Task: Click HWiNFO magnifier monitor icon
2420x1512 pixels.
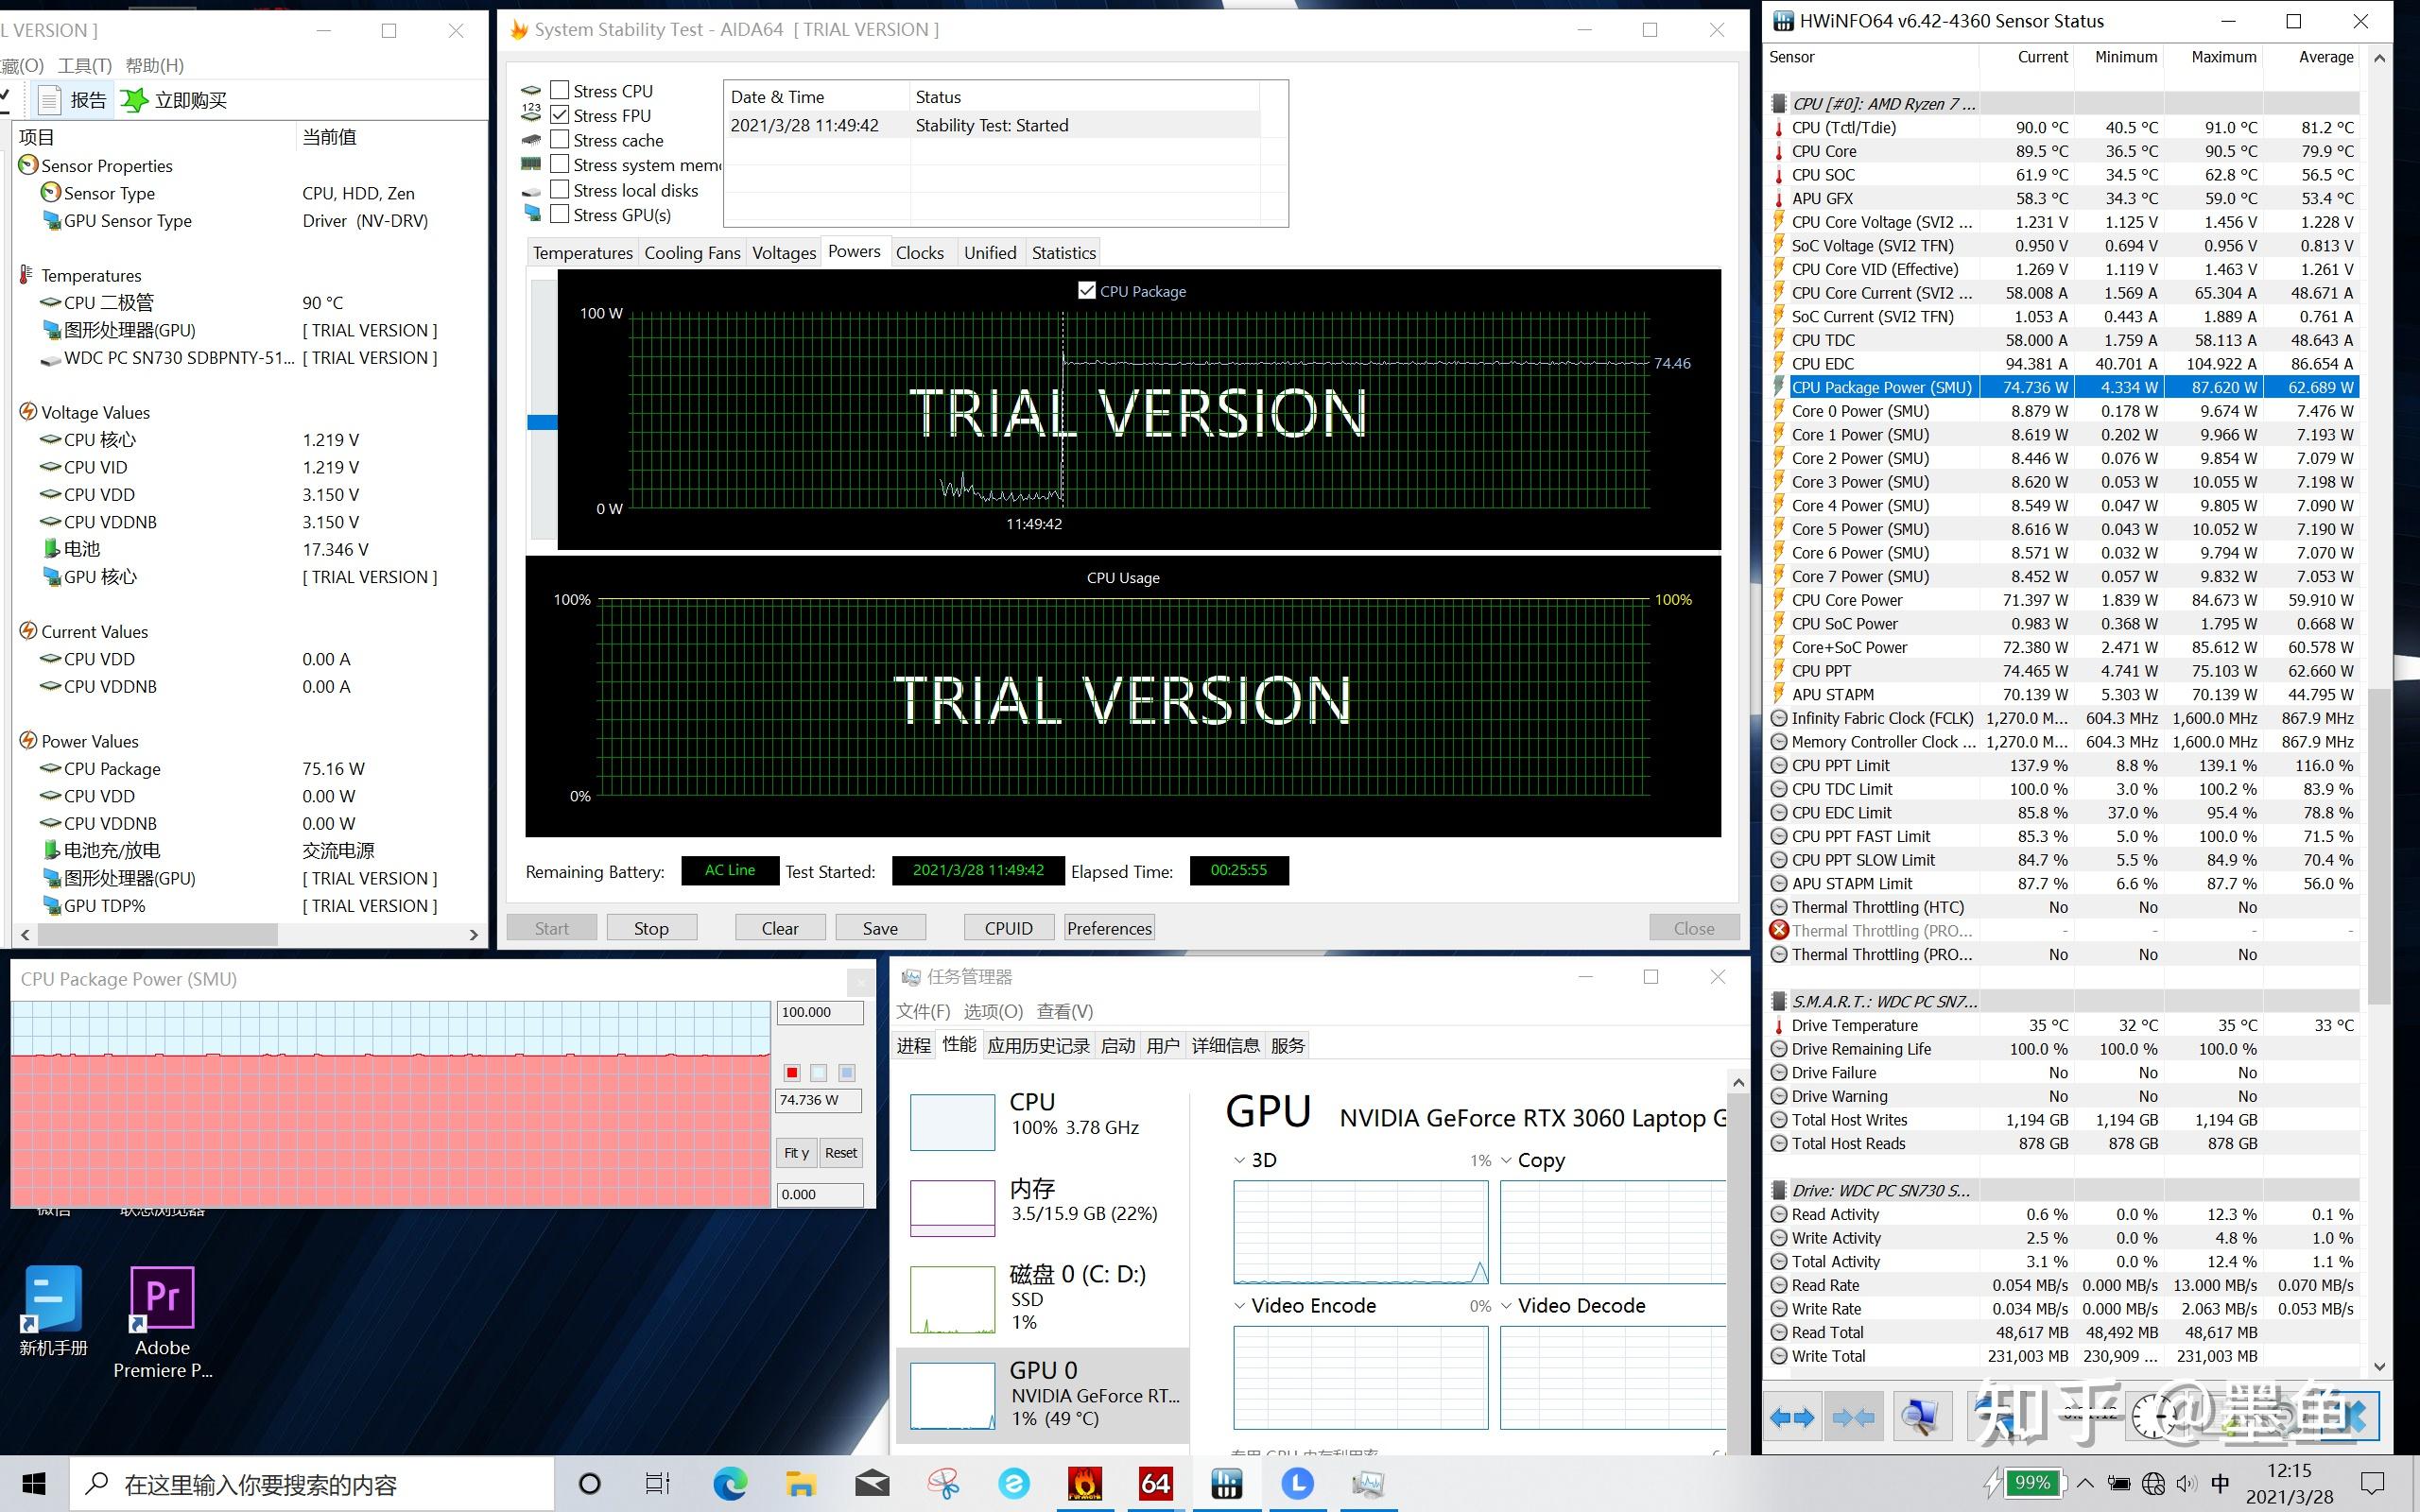Action: [x=1920, y=1417]
